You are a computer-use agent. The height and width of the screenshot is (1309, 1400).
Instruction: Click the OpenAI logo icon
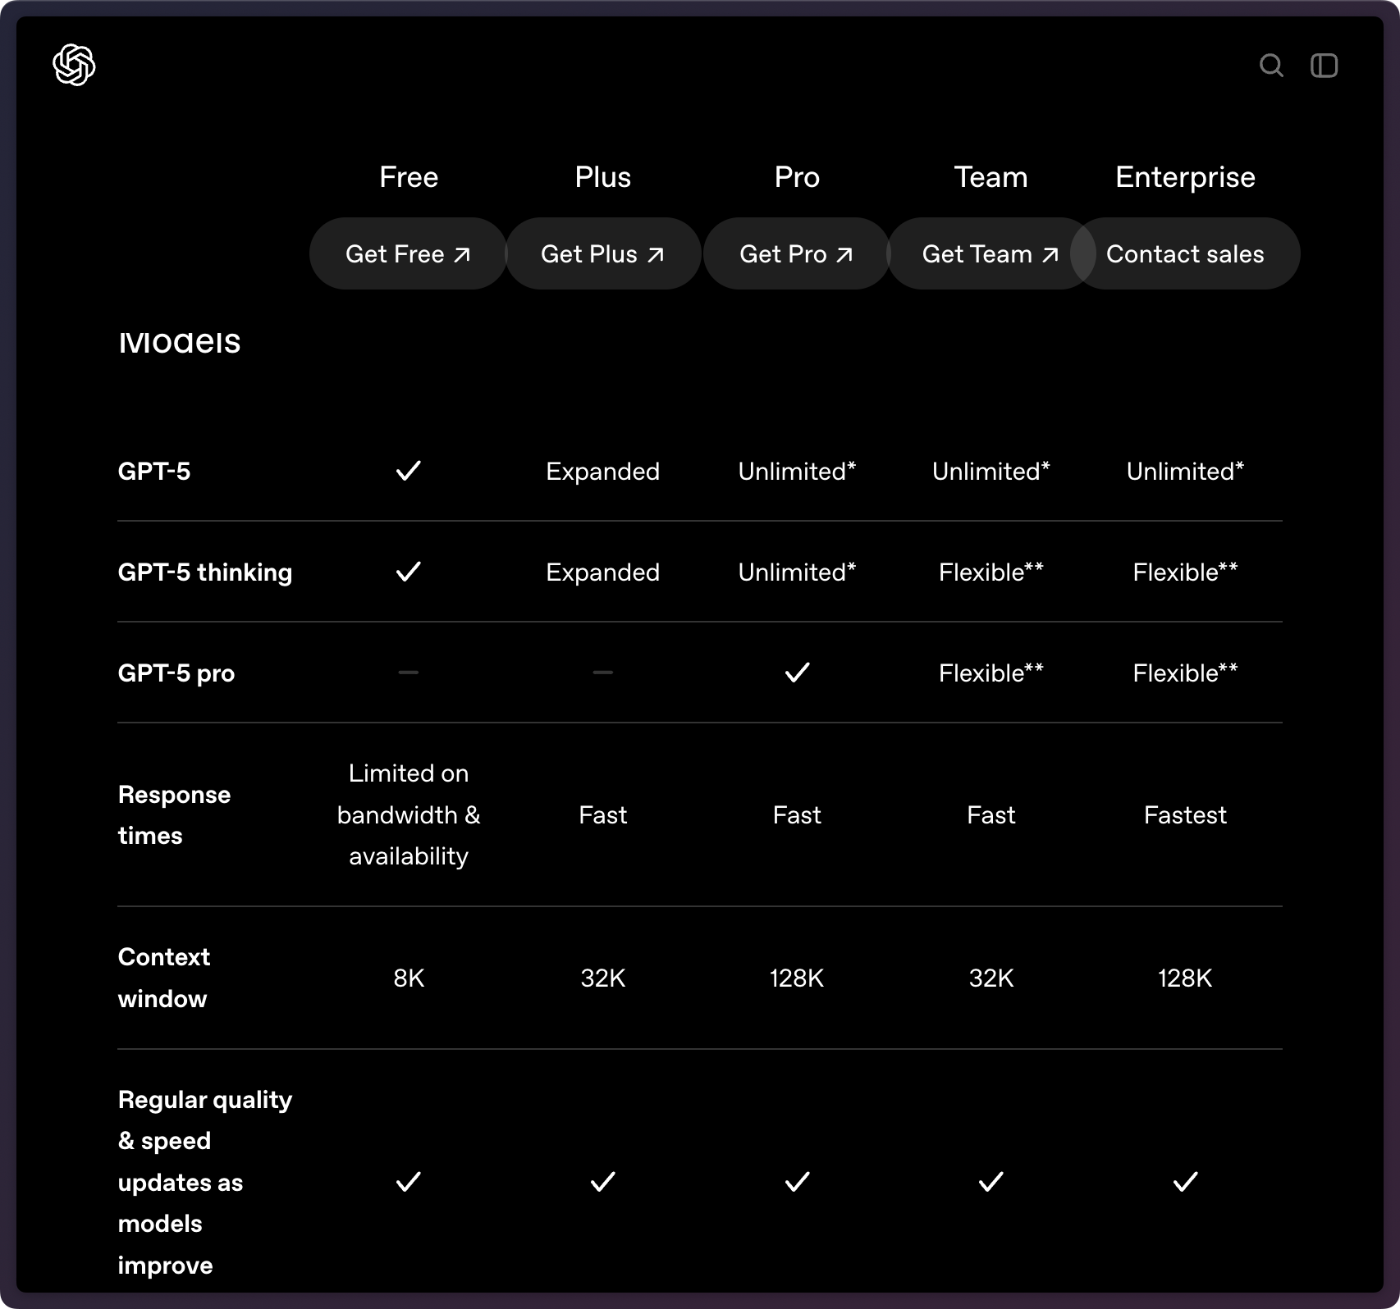pos(74,65)
